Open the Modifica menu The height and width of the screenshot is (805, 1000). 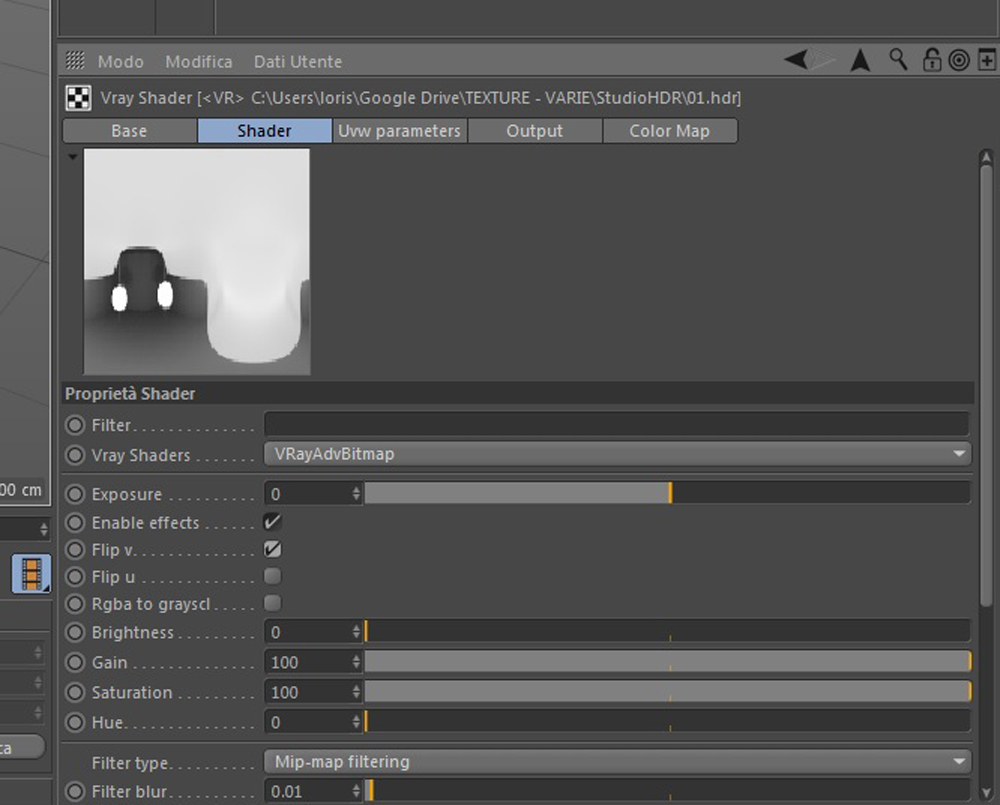[x=198, y=61]
